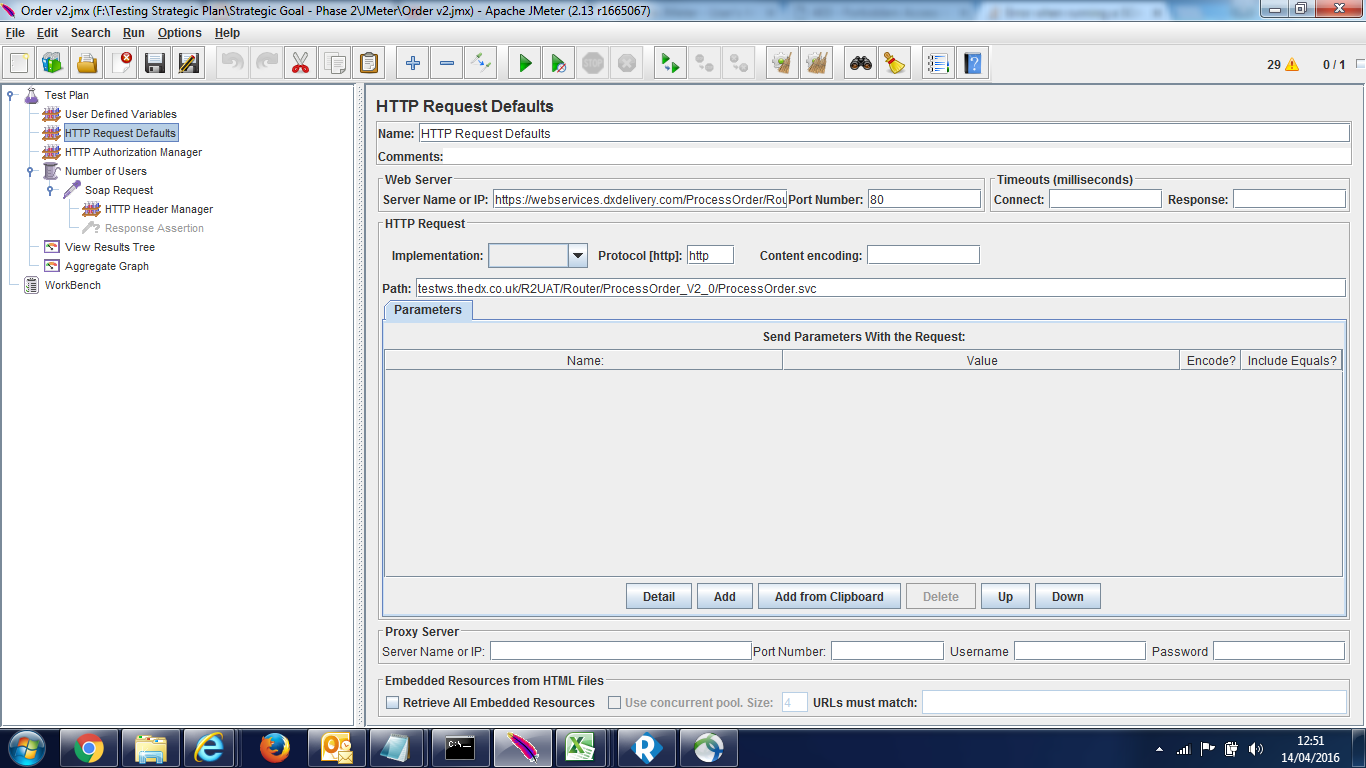Open Excel from the taskbar

pyautogui.click(x=581, y=748)
